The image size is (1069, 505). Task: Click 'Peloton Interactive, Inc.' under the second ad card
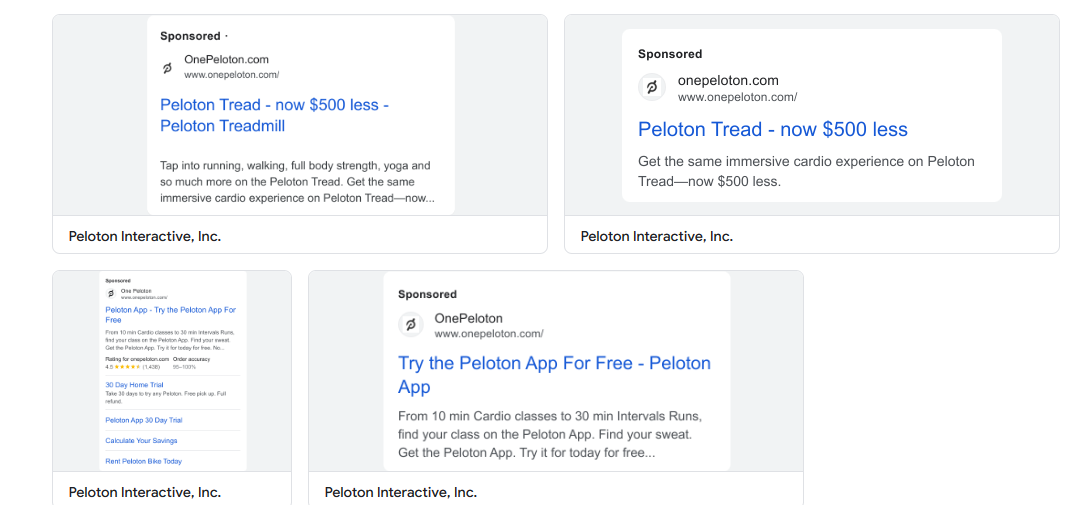tap(656, 236)
